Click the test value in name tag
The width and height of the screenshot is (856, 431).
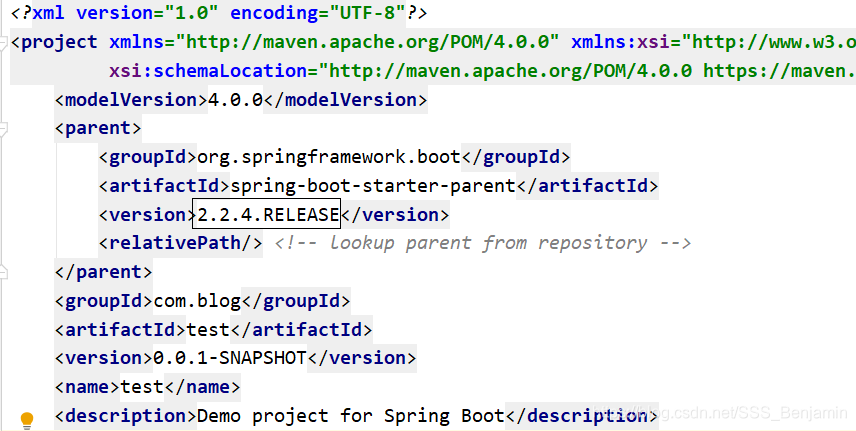tap(141, 387)
